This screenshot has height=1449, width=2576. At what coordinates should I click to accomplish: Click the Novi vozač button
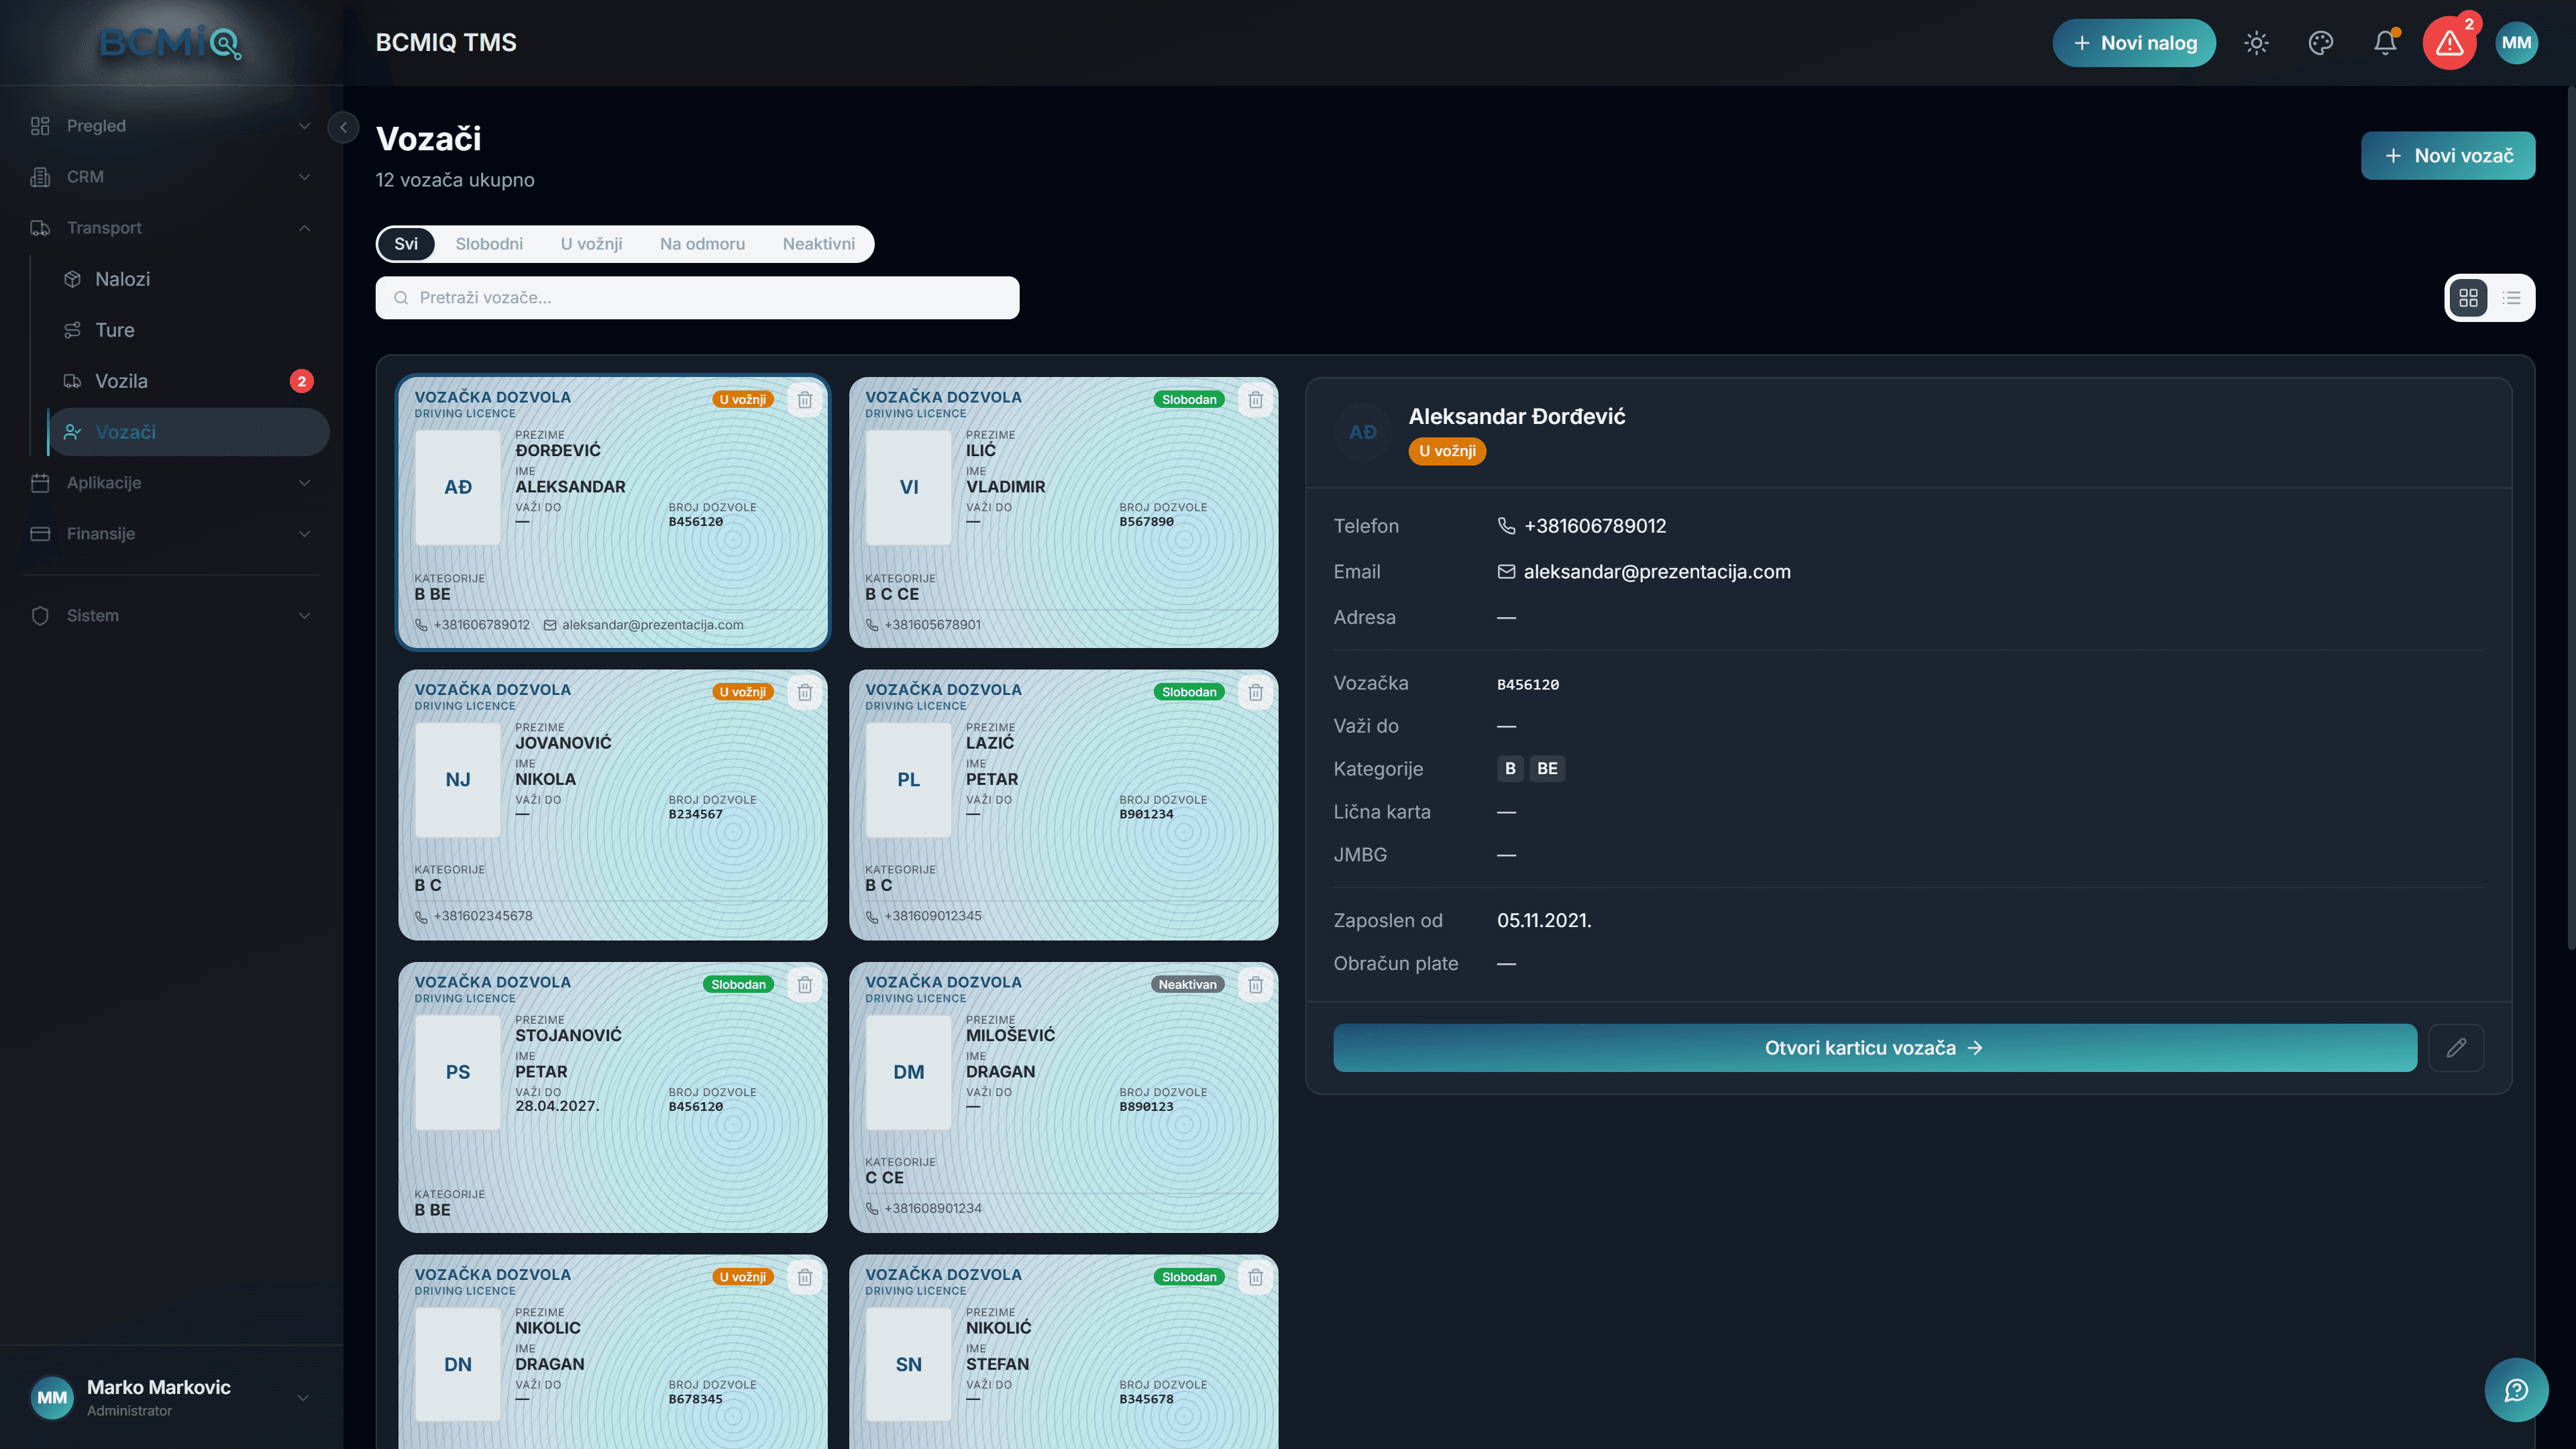(x=2448, y=156)
